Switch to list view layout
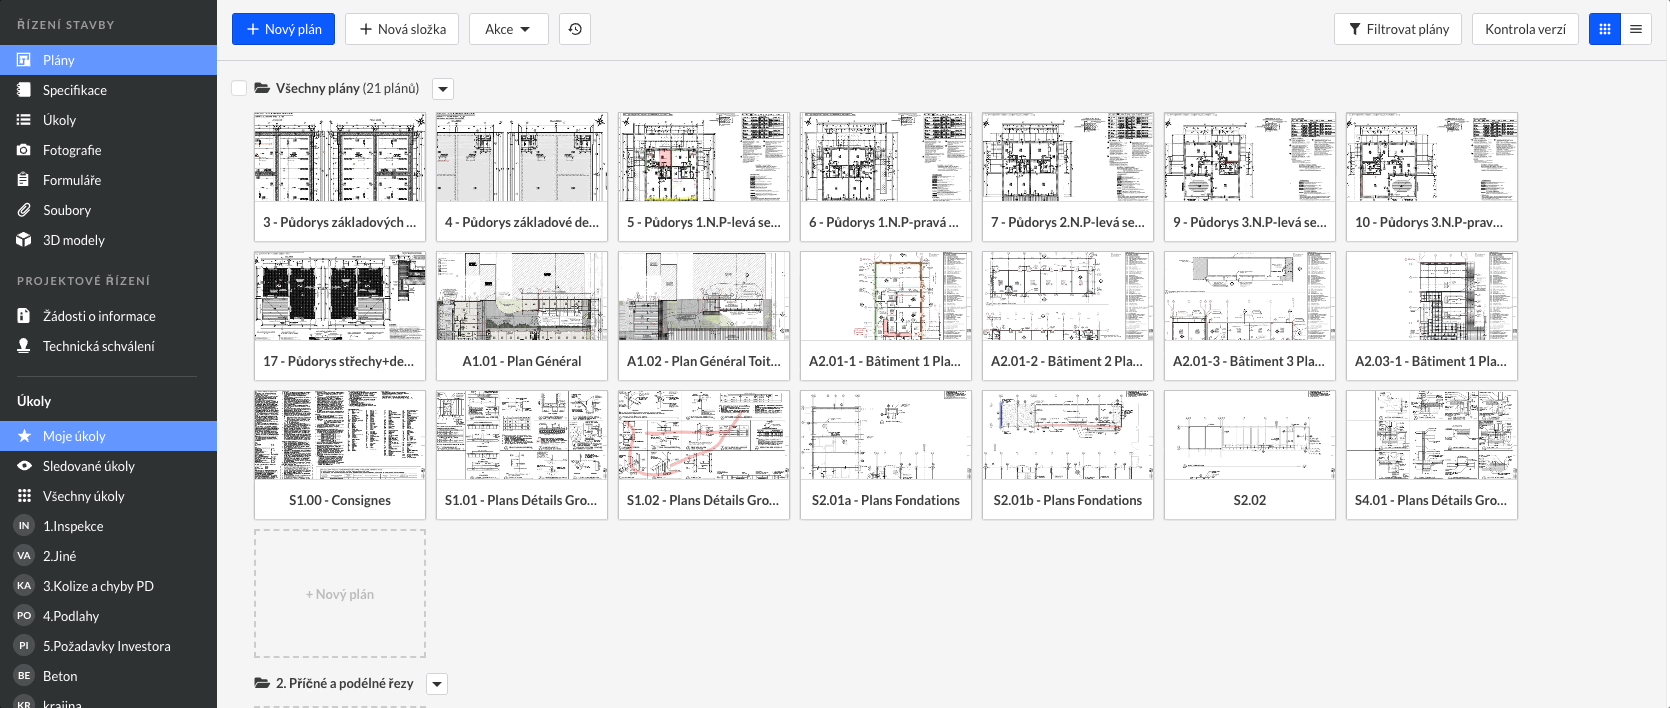 coord(1636,29)
